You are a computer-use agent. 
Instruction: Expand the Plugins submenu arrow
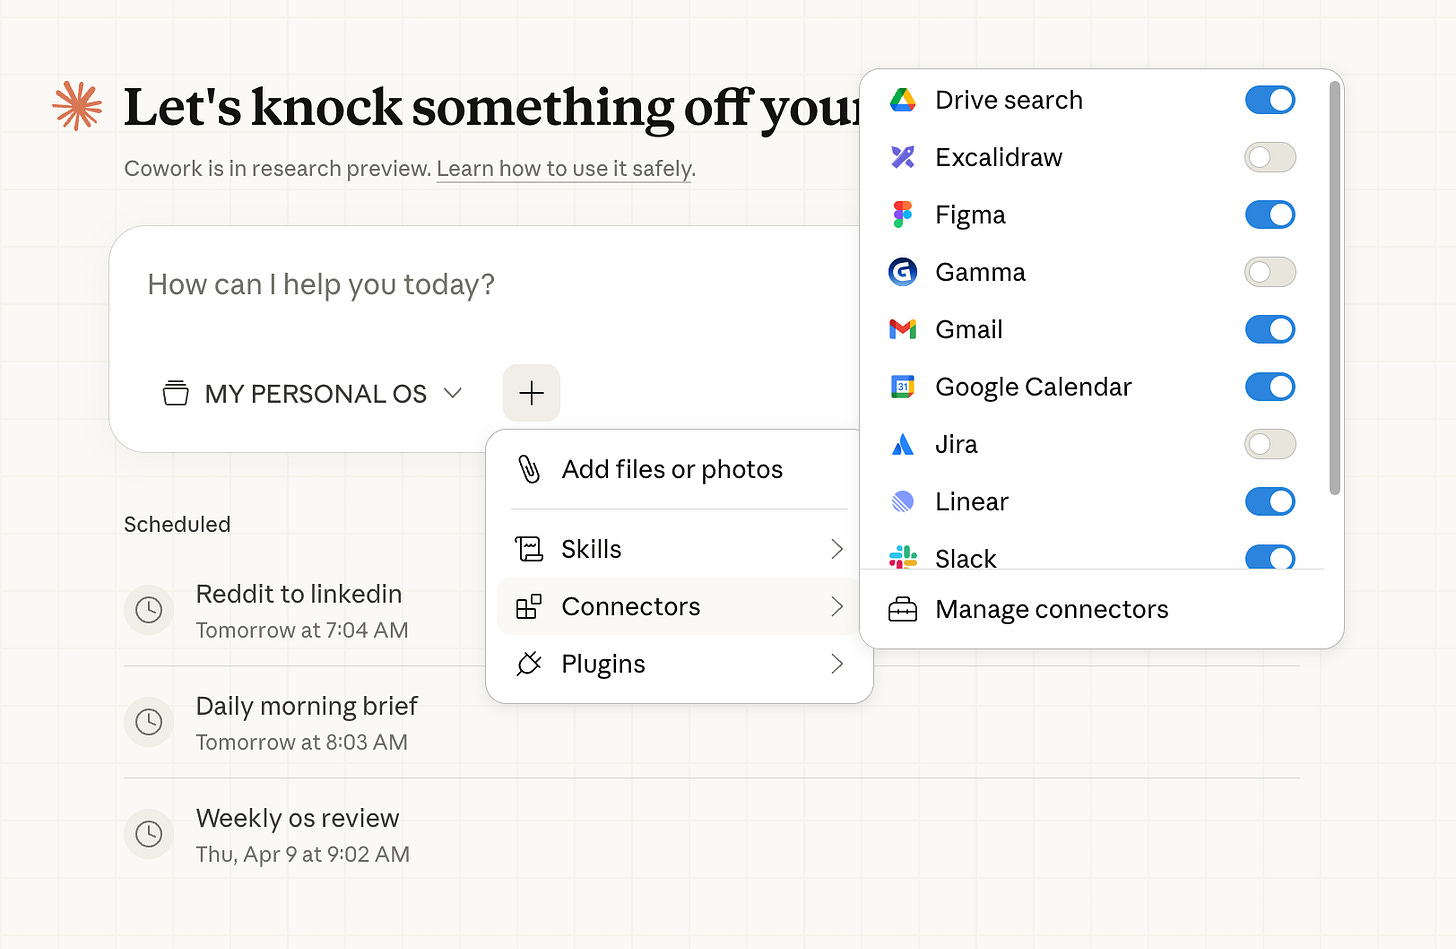point(837,664)
